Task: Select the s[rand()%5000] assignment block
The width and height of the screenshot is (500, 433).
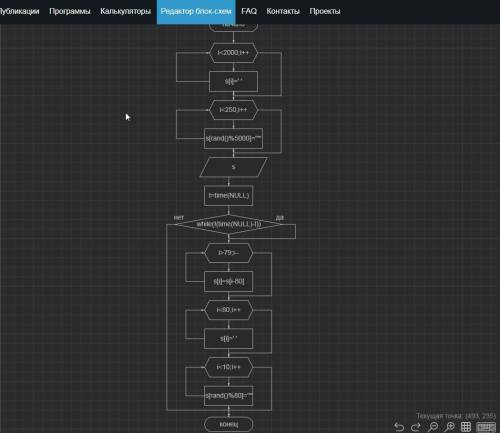Action: [233, 138]
